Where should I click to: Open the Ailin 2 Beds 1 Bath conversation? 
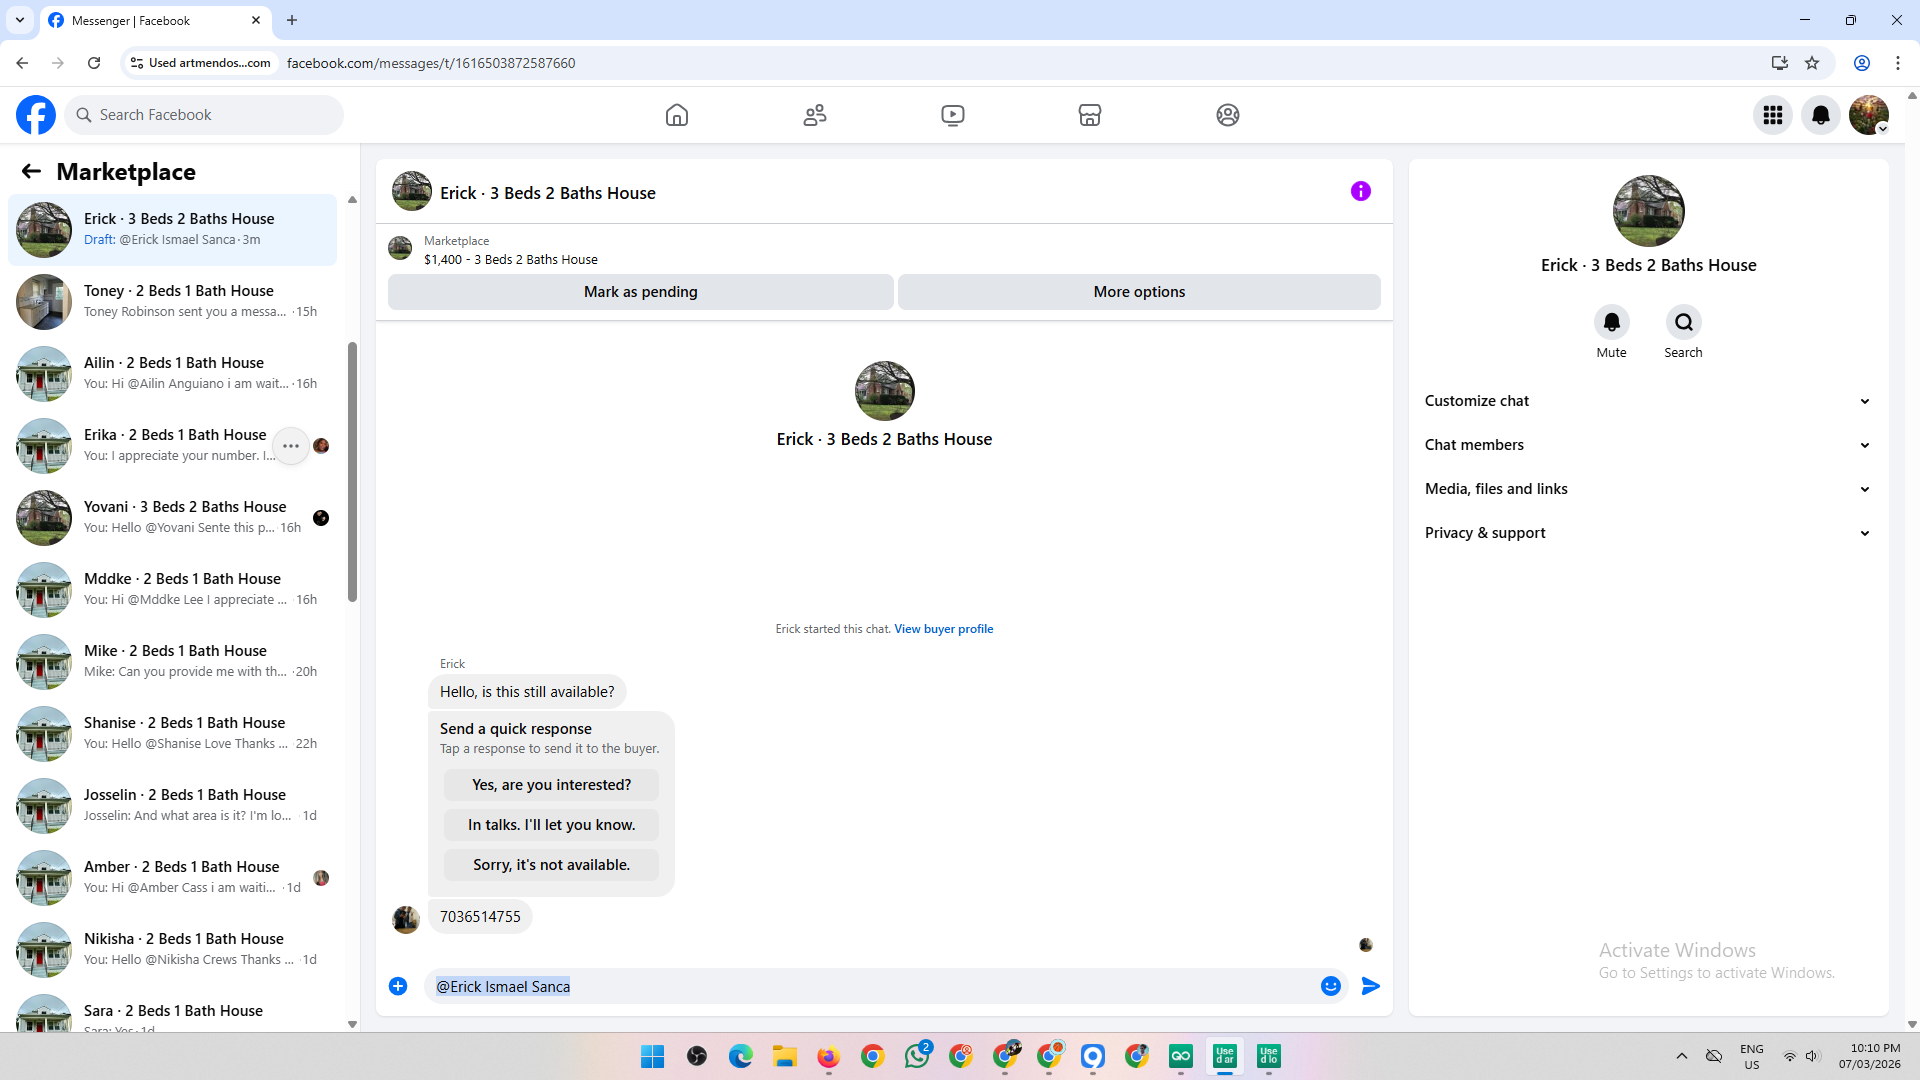(173, 374)
